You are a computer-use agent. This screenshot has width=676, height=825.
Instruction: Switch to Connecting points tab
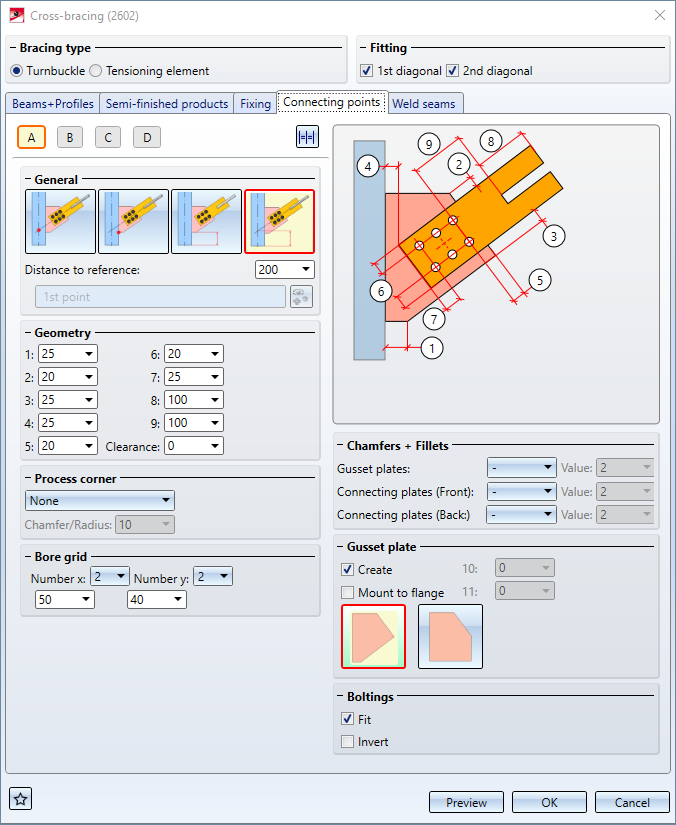click(332, 102)
